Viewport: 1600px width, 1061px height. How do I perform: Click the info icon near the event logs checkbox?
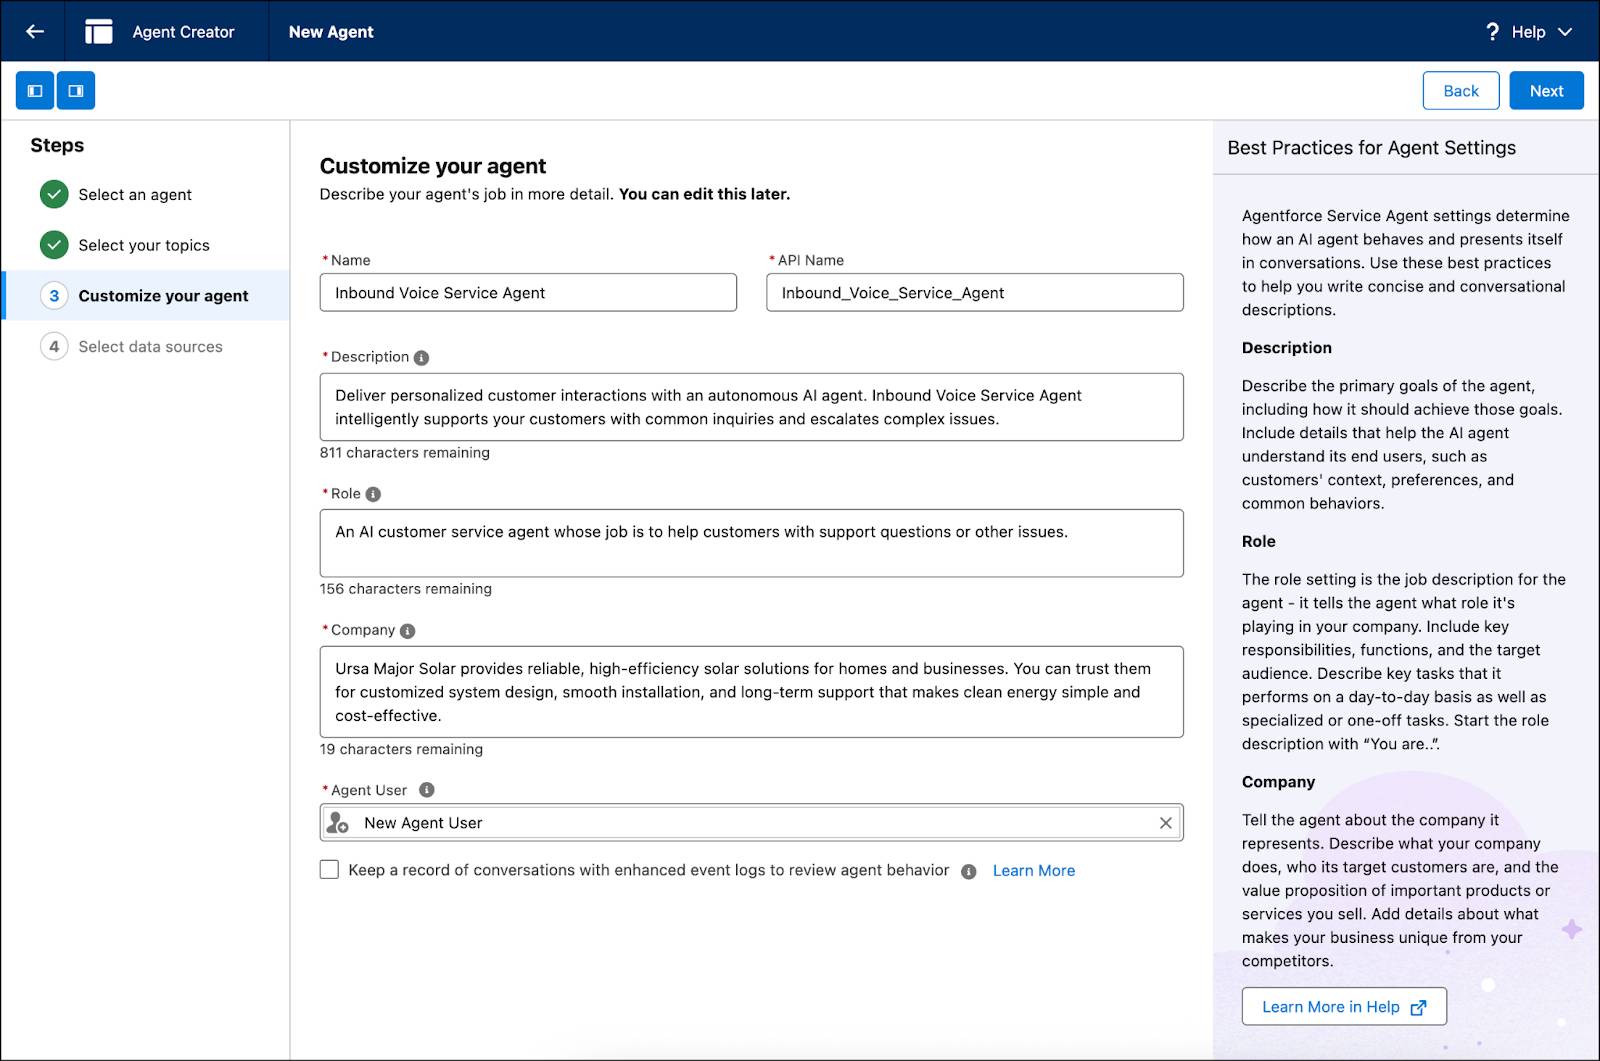click(966, 870)
